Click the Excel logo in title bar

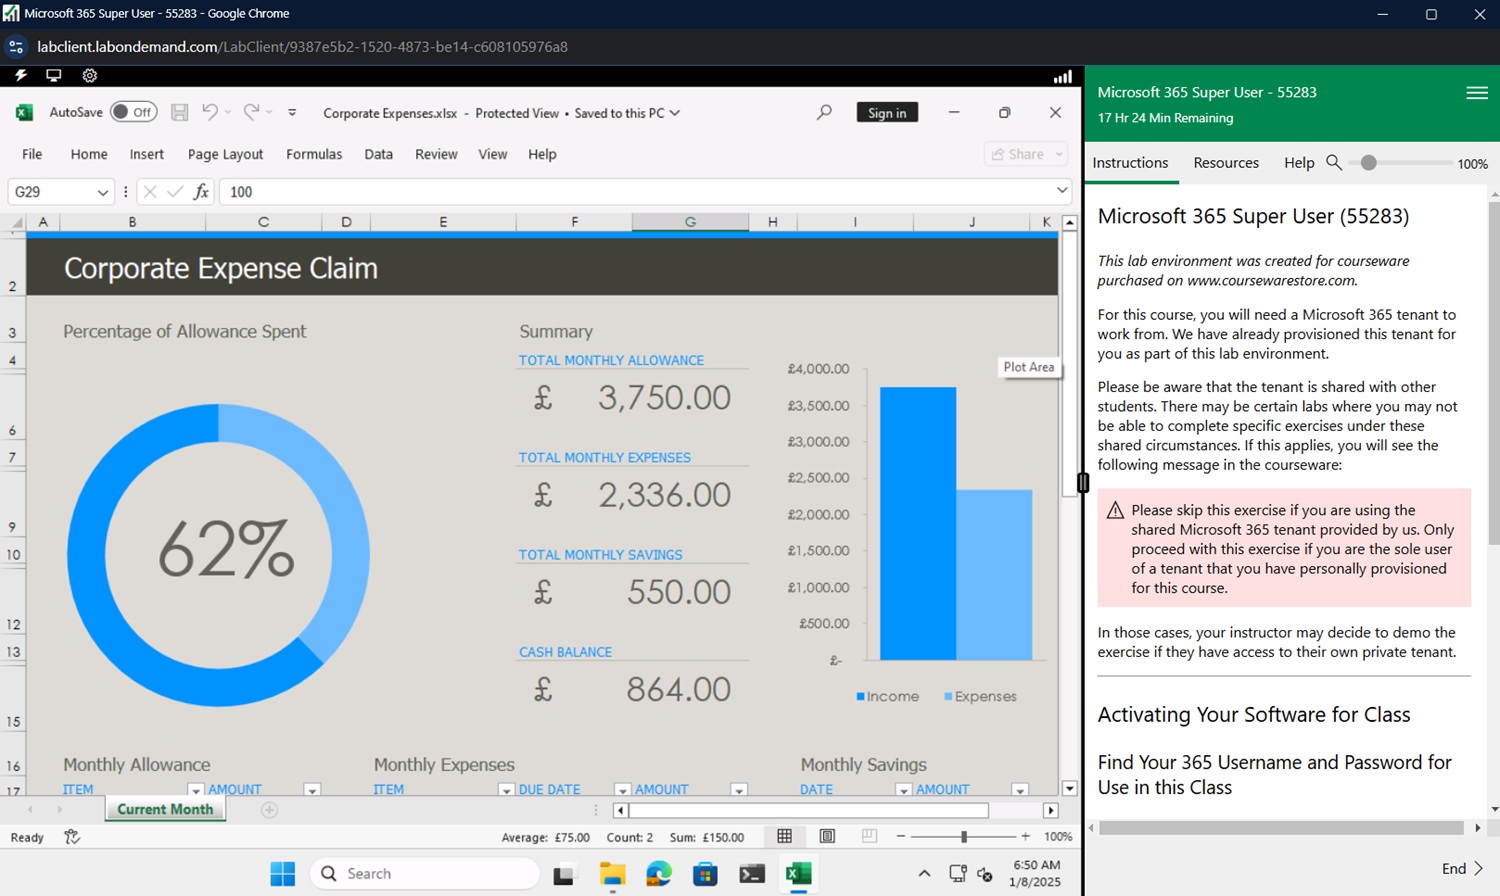click(x=24, y=113)
